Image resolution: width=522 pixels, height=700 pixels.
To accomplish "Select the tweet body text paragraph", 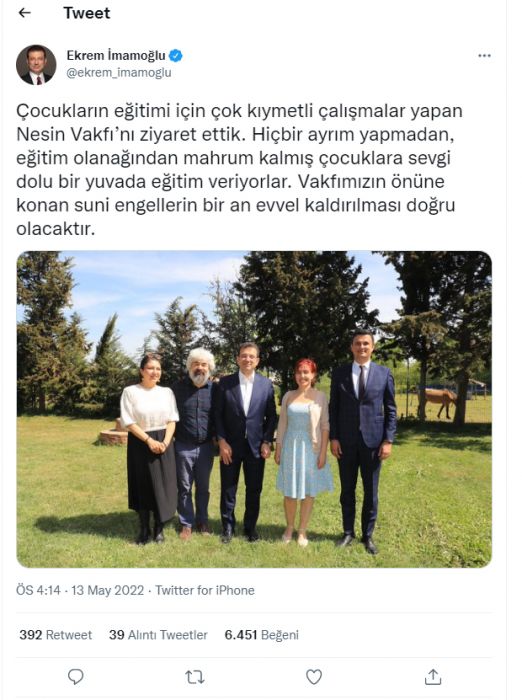I will [239, 170].
